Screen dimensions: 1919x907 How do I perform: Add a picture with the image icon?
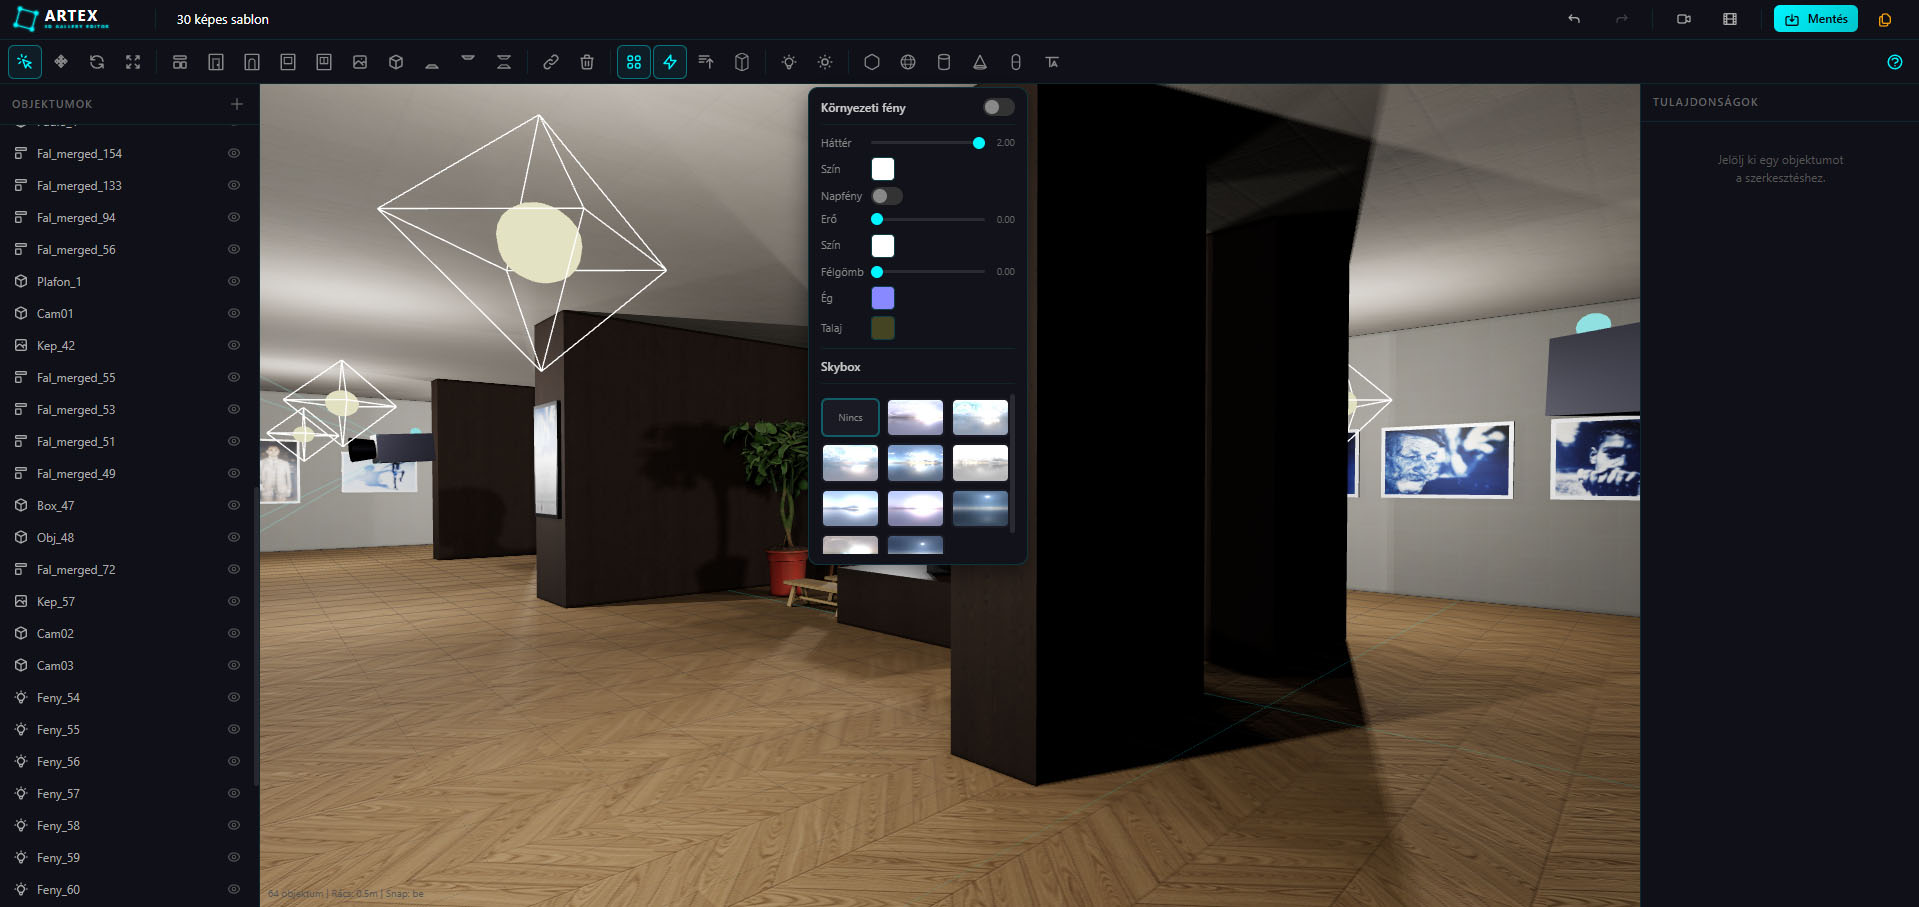[x=360, y=62]
